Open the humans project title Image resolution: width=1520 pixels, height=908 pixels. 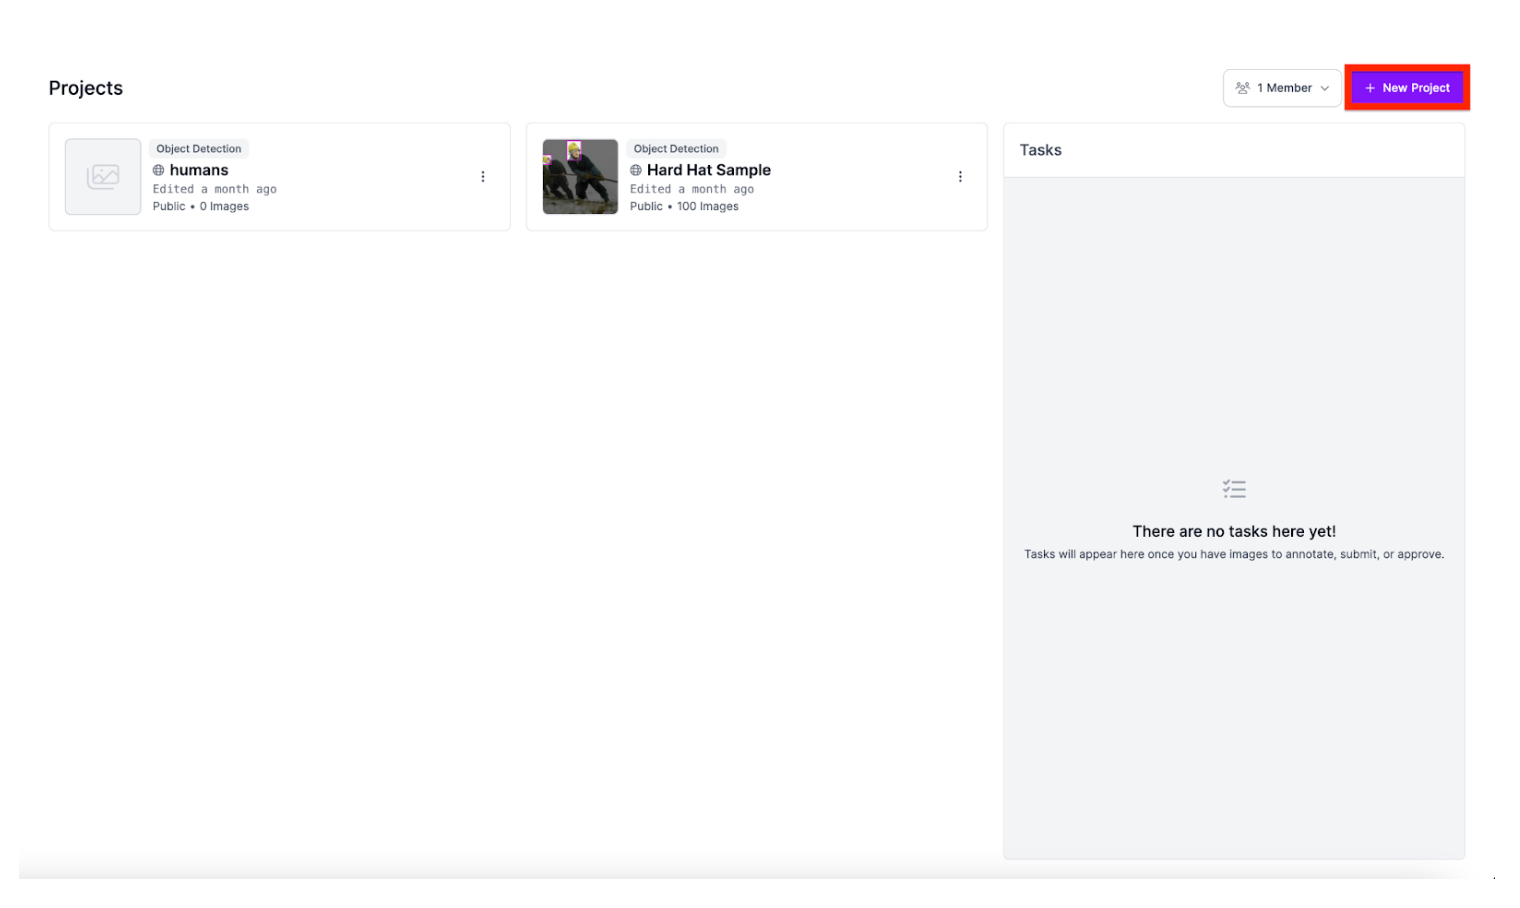pyautogui.click(x=199, y=170)
